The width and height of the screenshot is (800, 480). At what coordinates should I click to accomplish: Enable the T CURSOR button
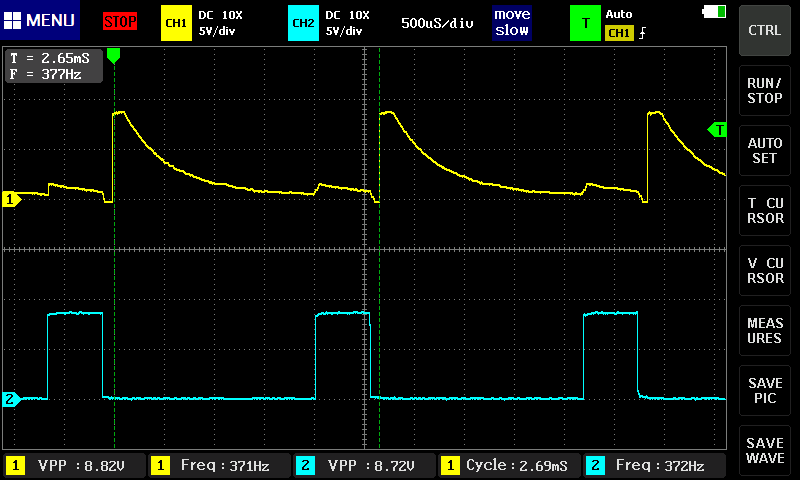coord(764,211)
